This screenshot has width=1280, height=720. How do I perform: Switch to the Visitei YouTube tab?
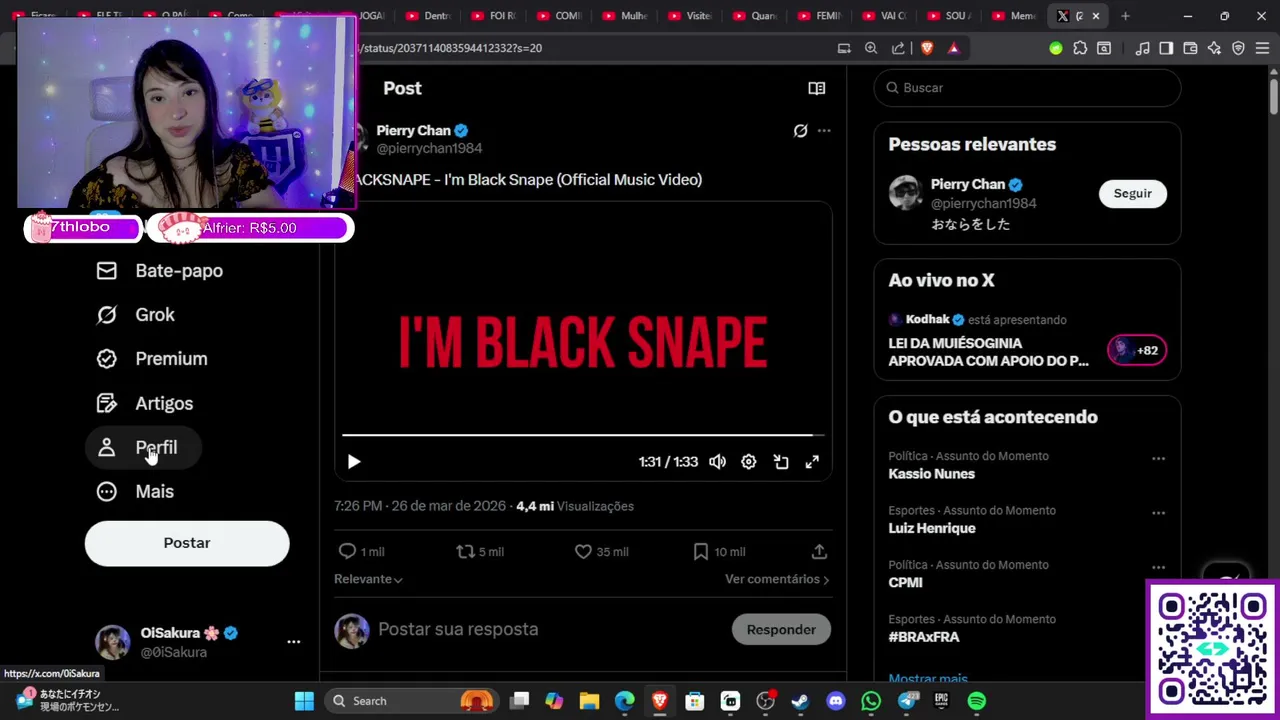(x=690, y=16)
